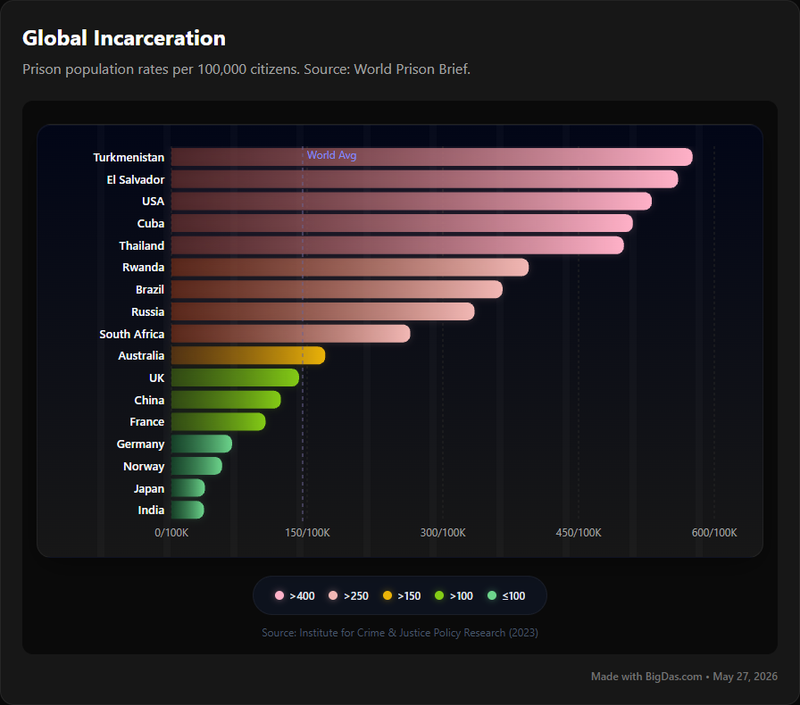Click the China country label
Viewport: 800px width, 705px height.
pos(149,400)
